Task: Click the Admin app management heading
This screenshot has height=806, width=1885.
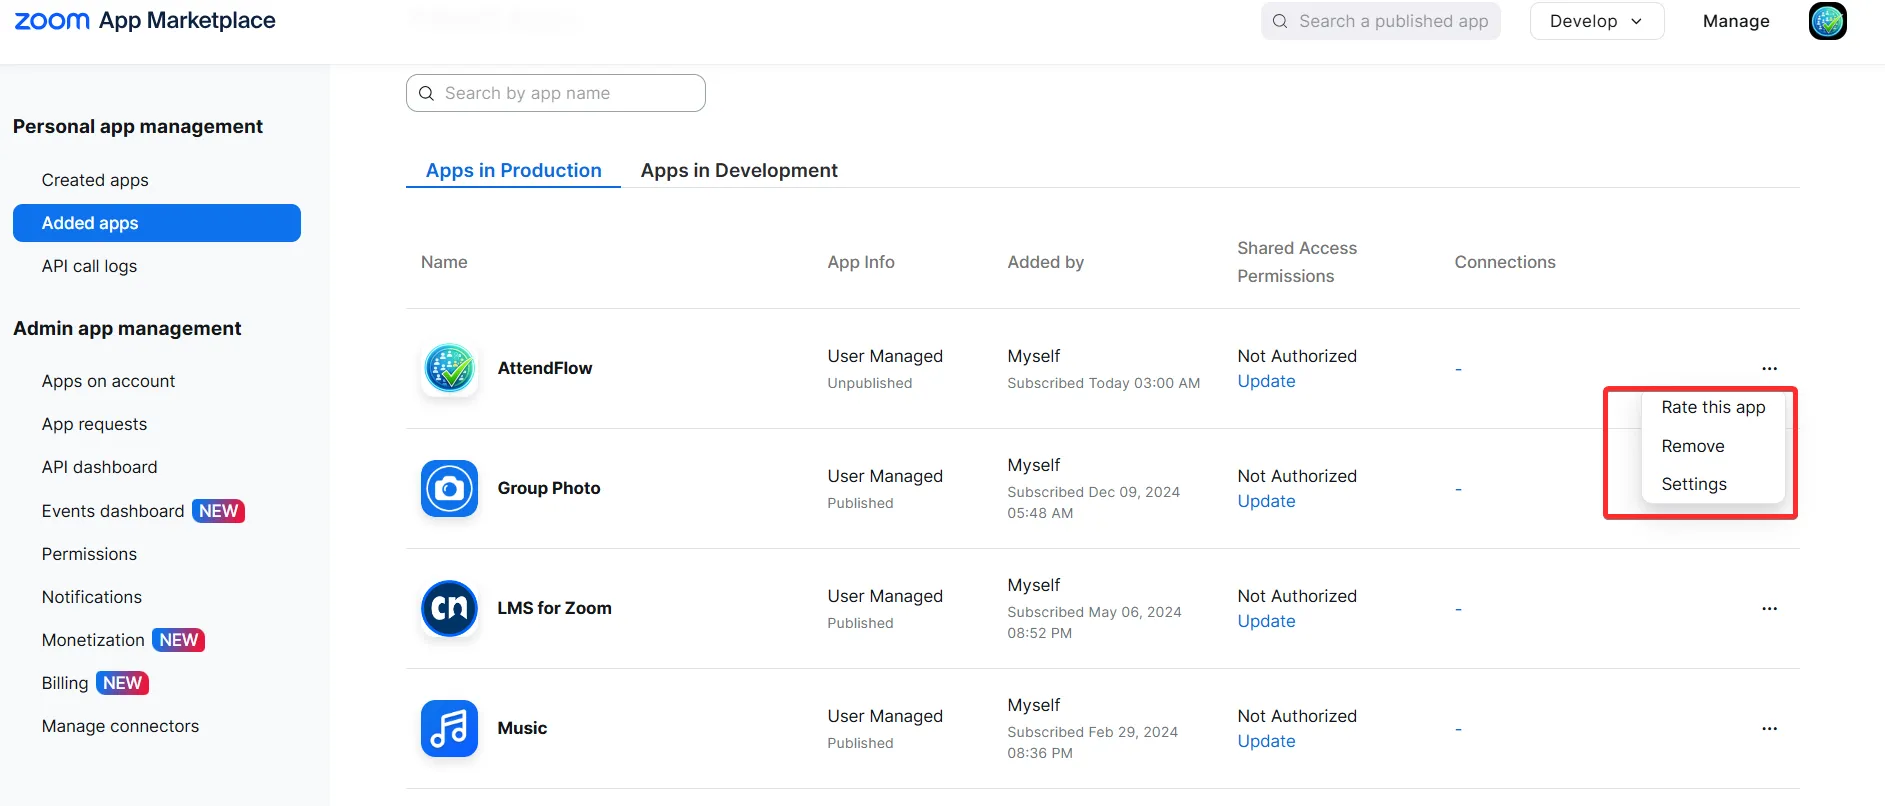Action: point(127,328)
